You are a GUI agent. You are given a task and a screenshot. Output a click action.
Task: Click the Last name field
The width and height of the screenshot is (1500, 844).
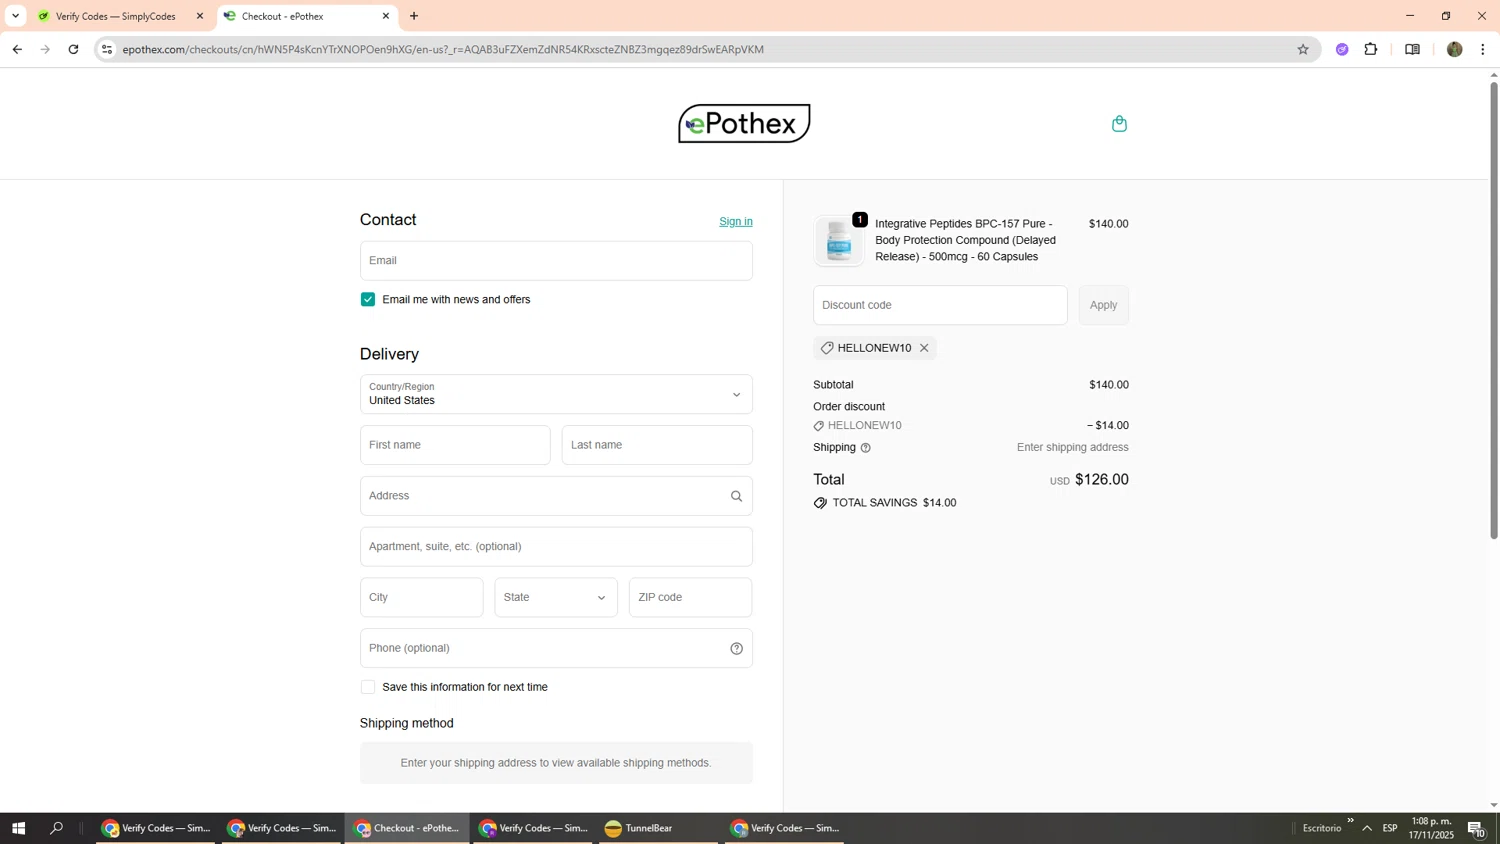coord(657,445)
